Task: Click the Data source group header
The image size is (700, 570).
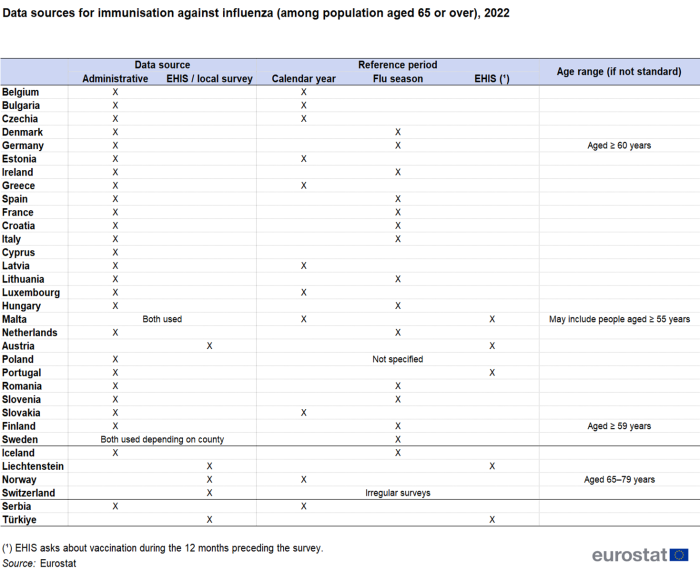Action: coord(162,65)
